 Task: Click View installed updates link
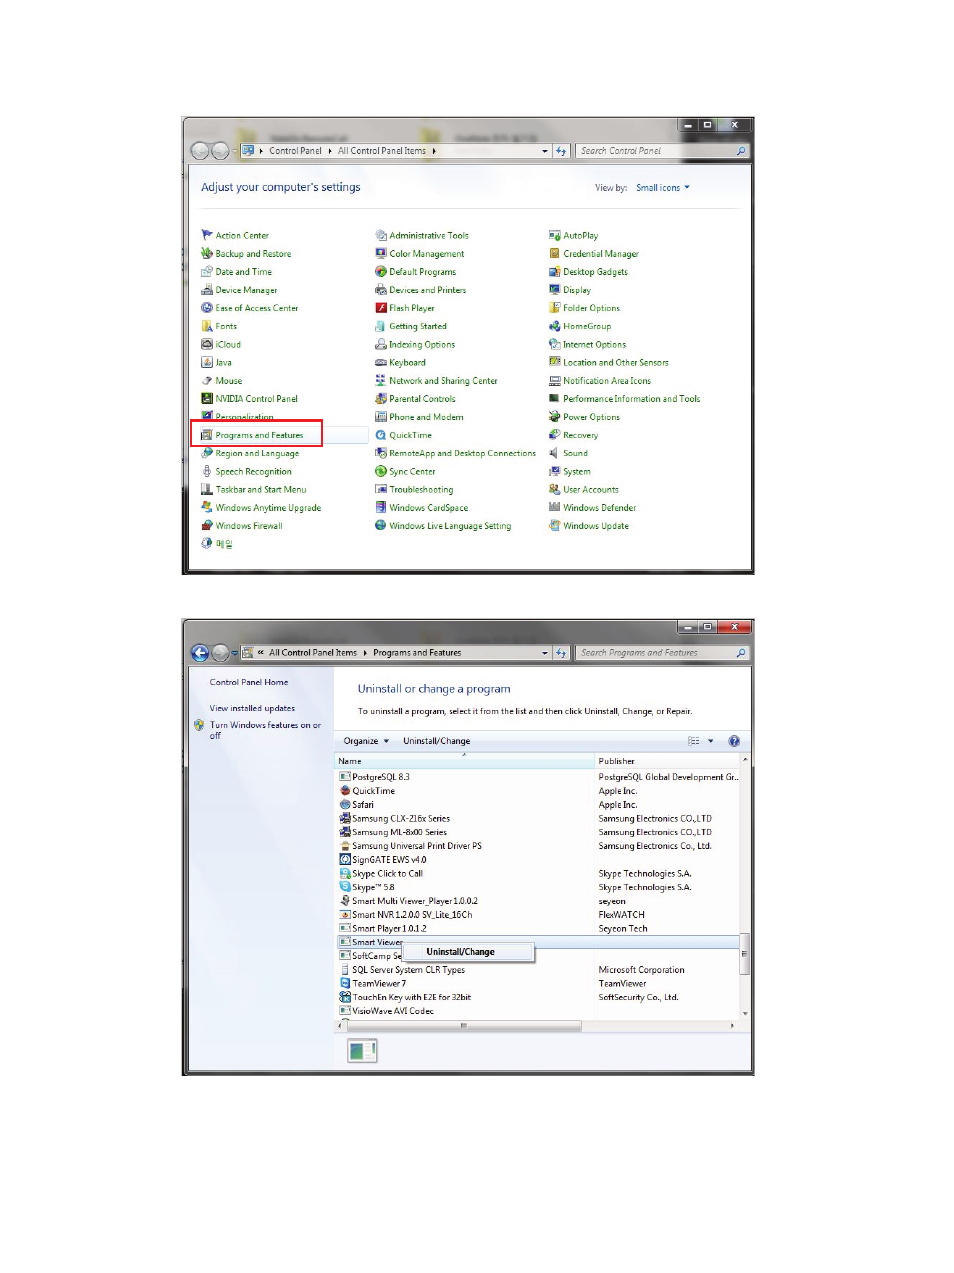(x=252, y=708)
